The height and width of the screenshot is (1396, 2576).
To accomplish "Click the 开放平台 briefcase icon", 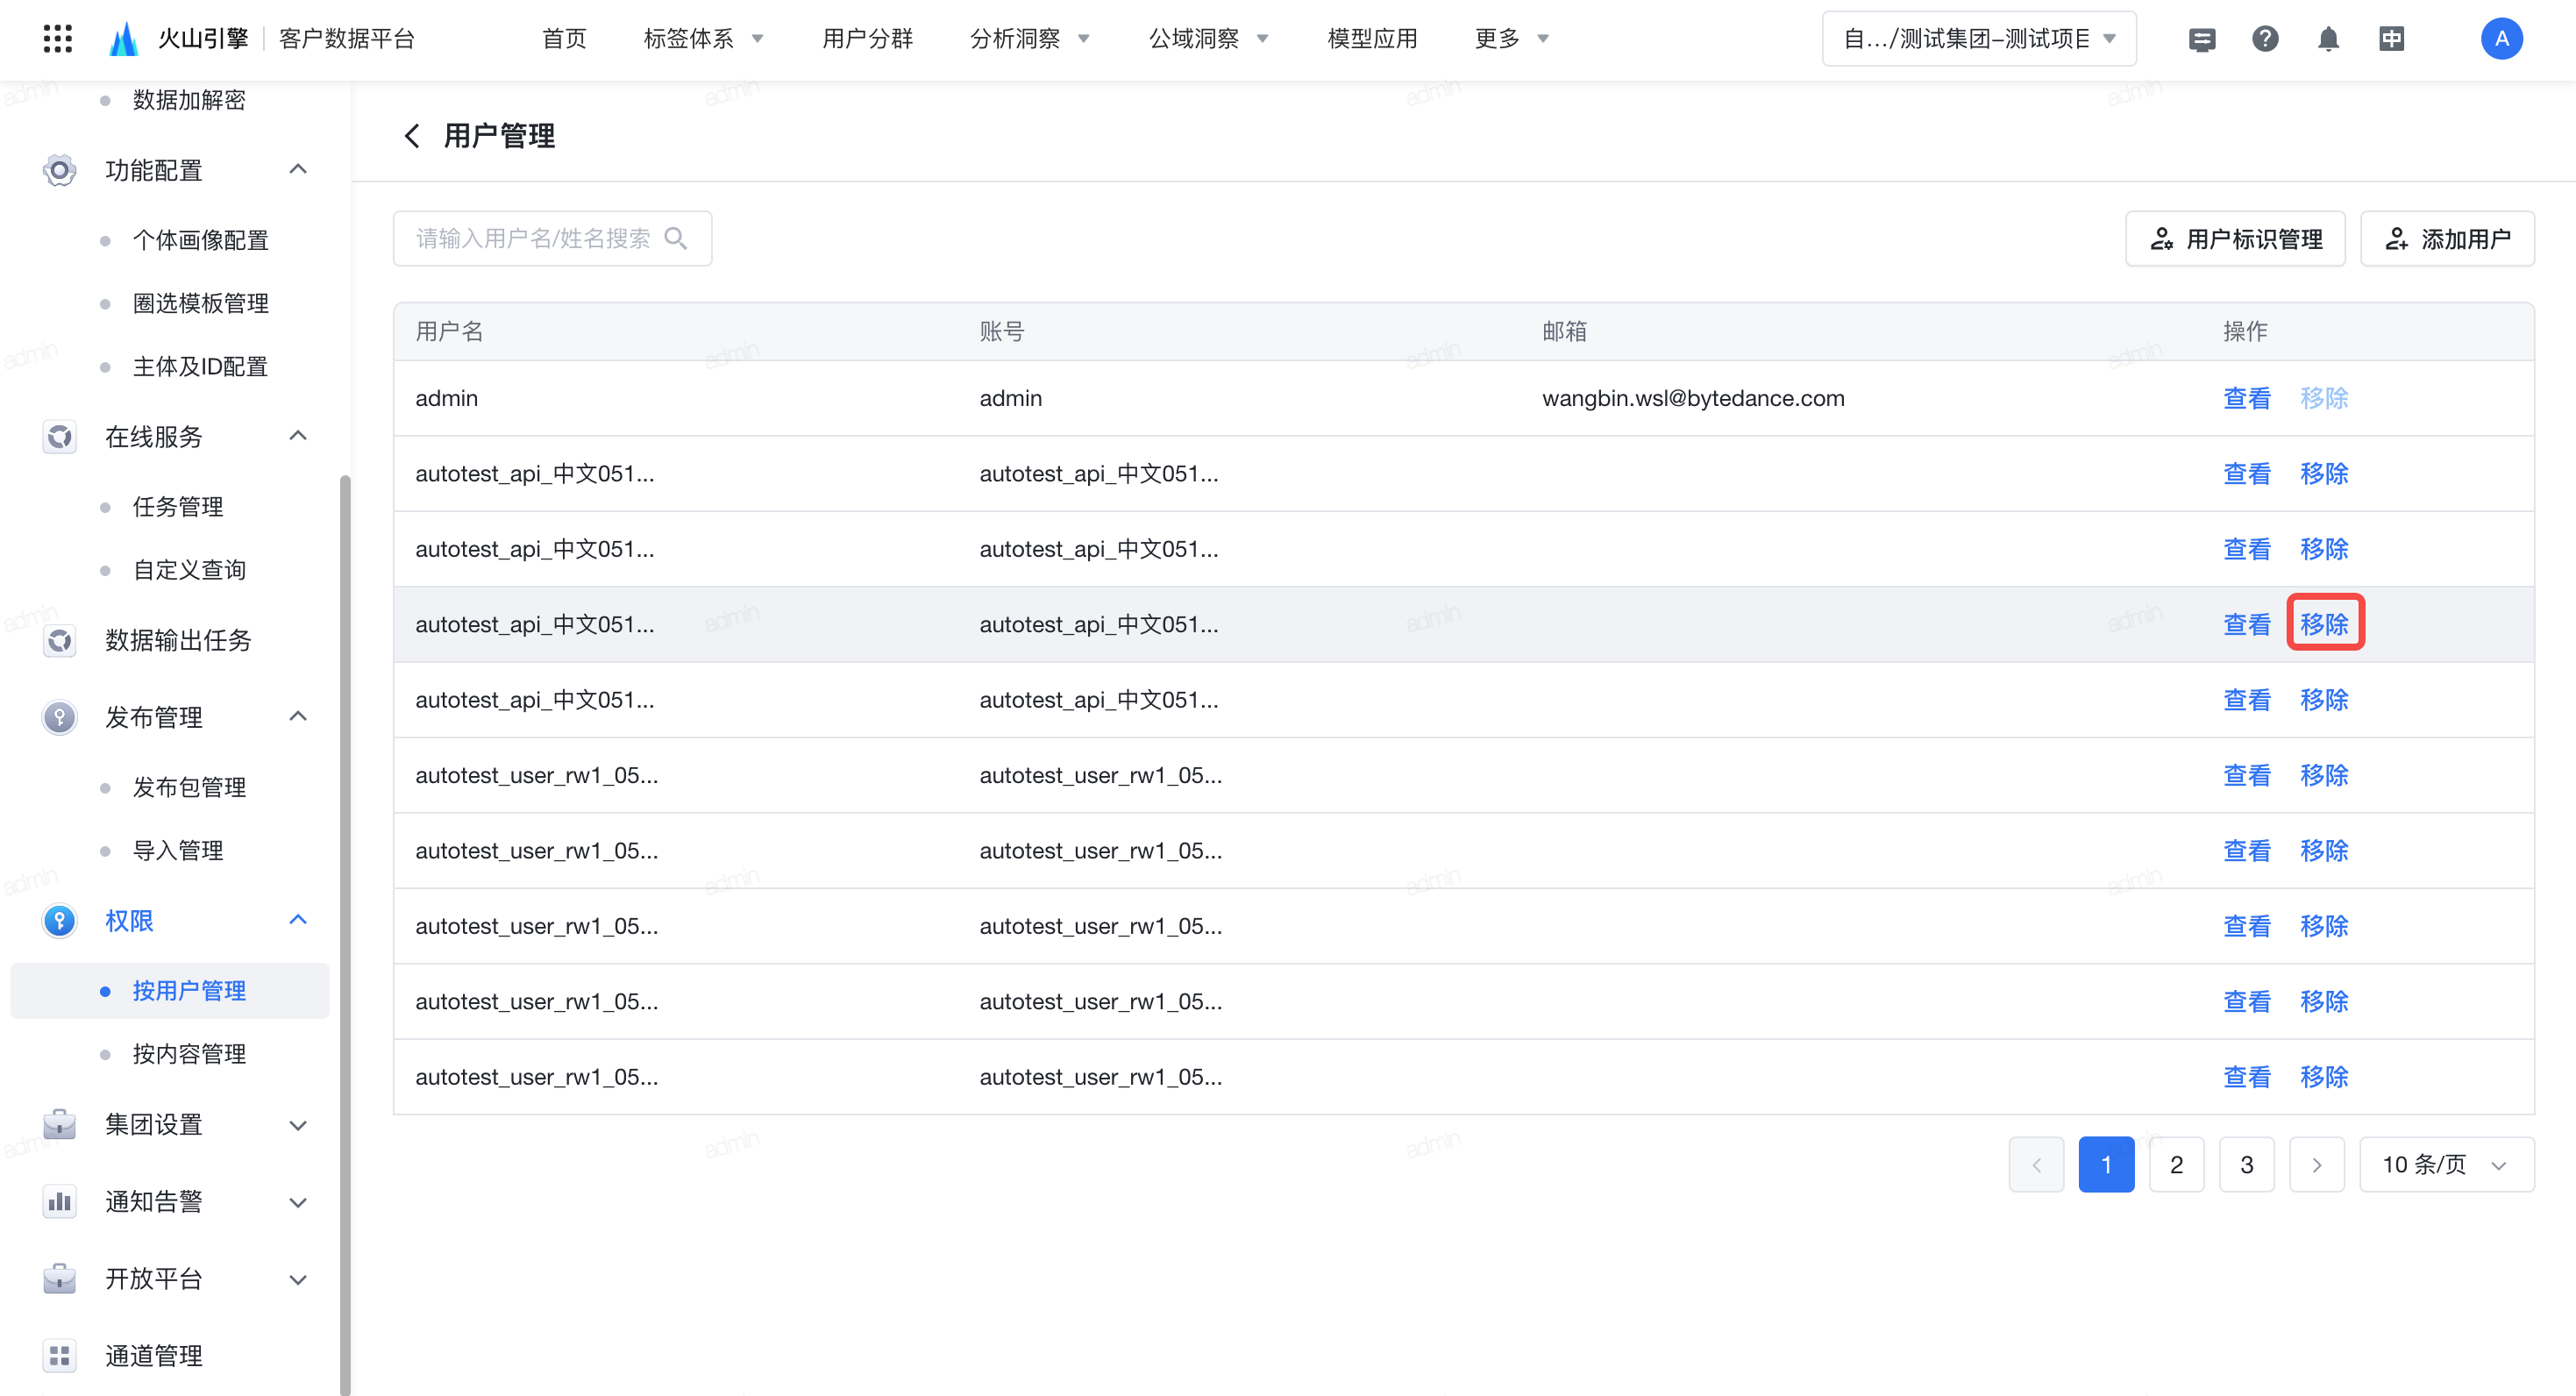I will [60, 1278].
